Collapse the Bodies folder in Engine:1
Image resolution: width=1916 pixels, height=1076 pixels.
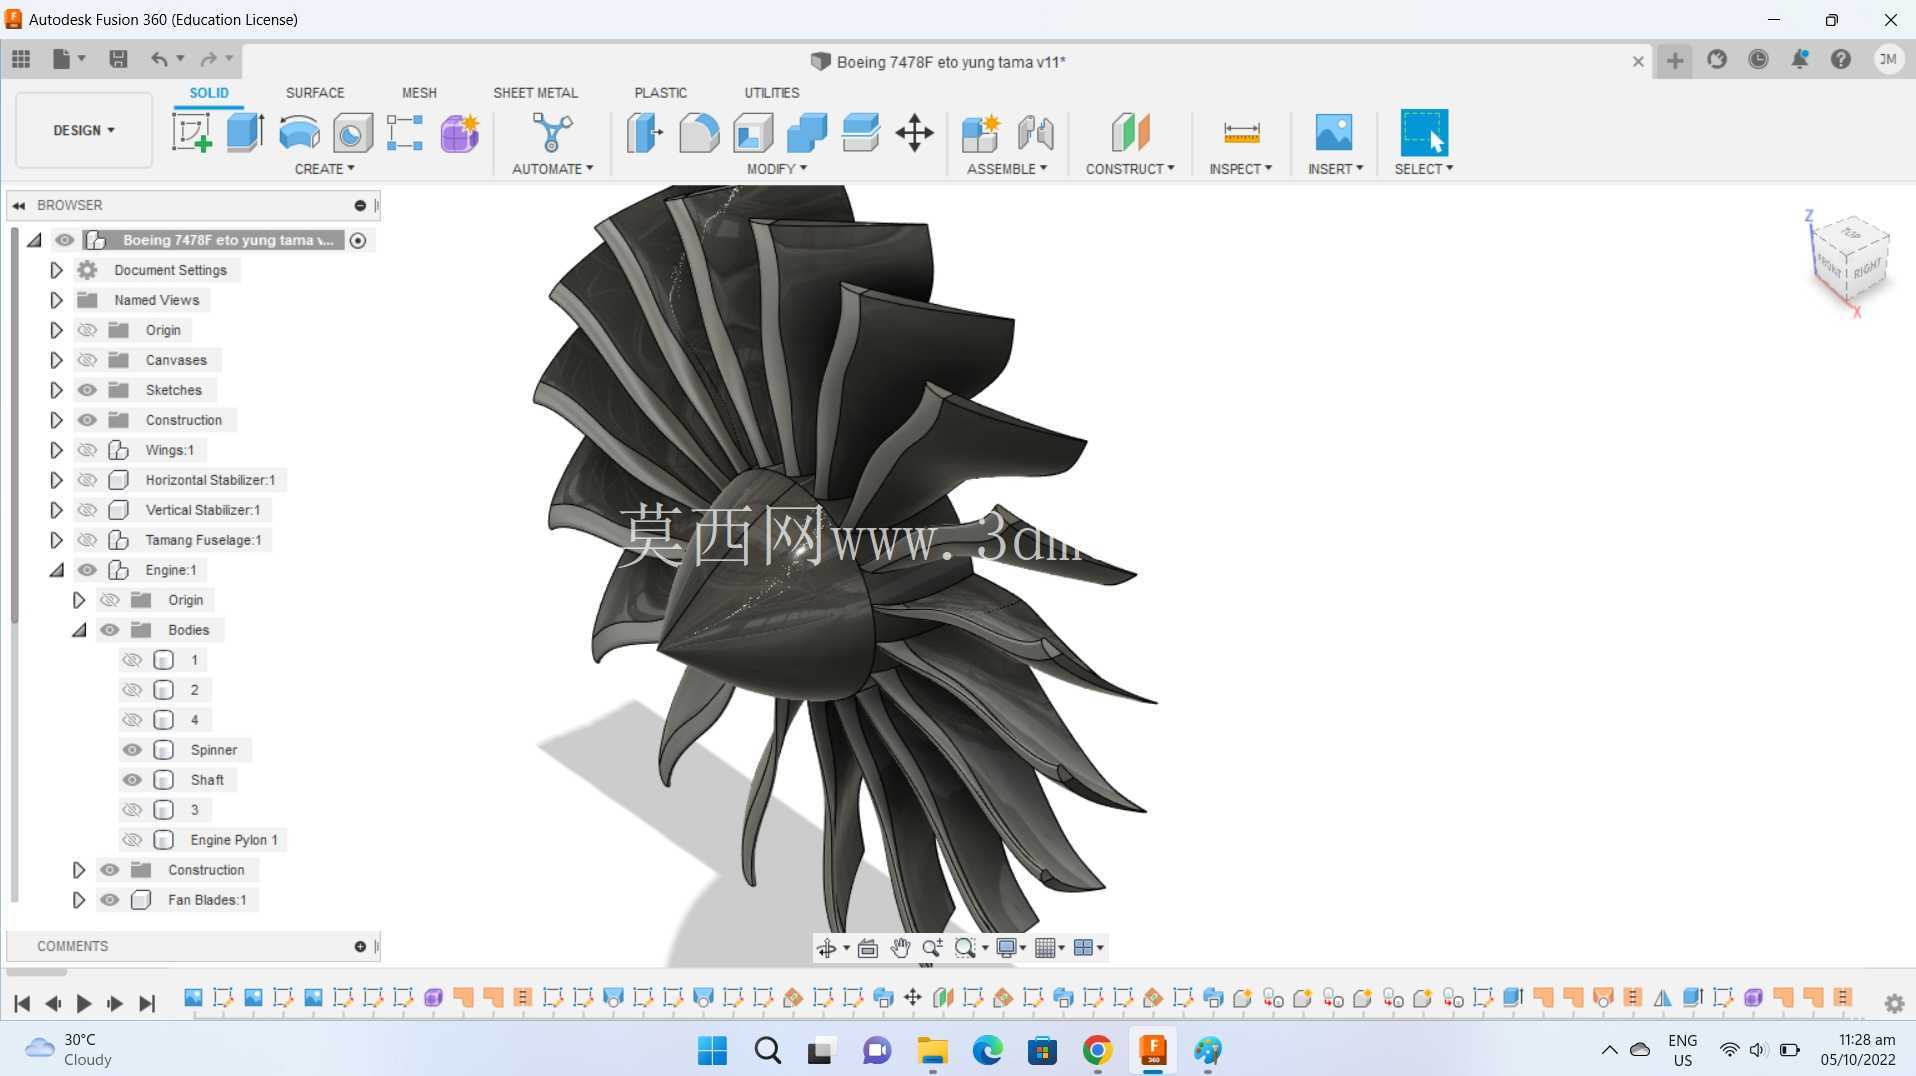[x=79, y=630]
